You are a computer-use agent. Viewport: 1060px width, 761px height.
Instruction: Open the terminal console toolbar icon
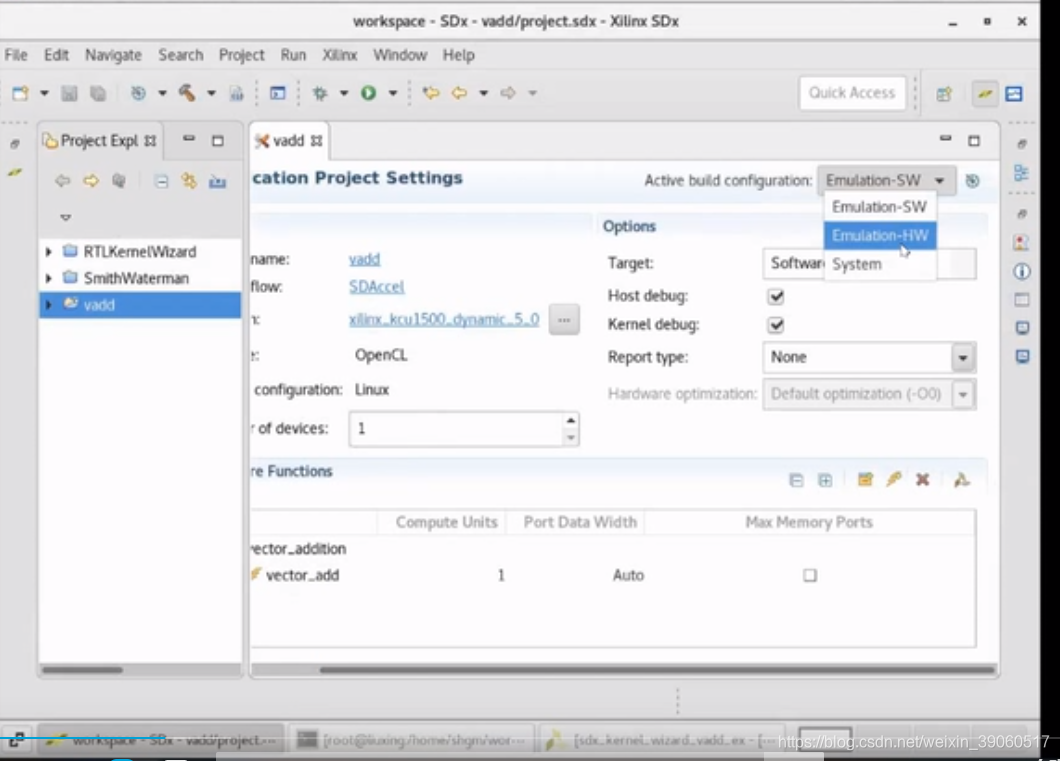(277, 93)
